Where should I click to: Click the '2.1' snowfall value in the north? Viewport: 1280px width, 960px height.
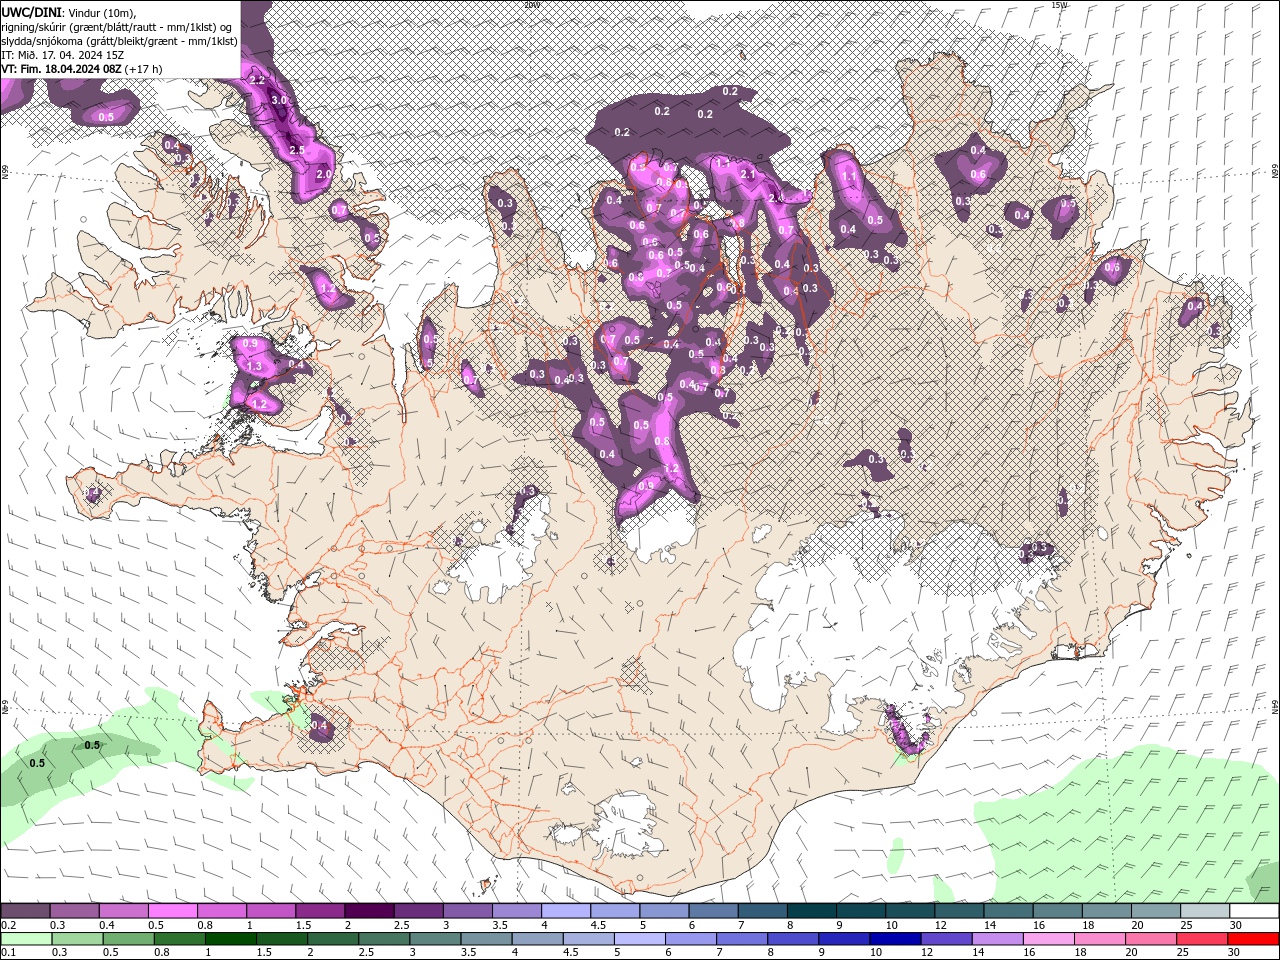(x=746, y=175)
